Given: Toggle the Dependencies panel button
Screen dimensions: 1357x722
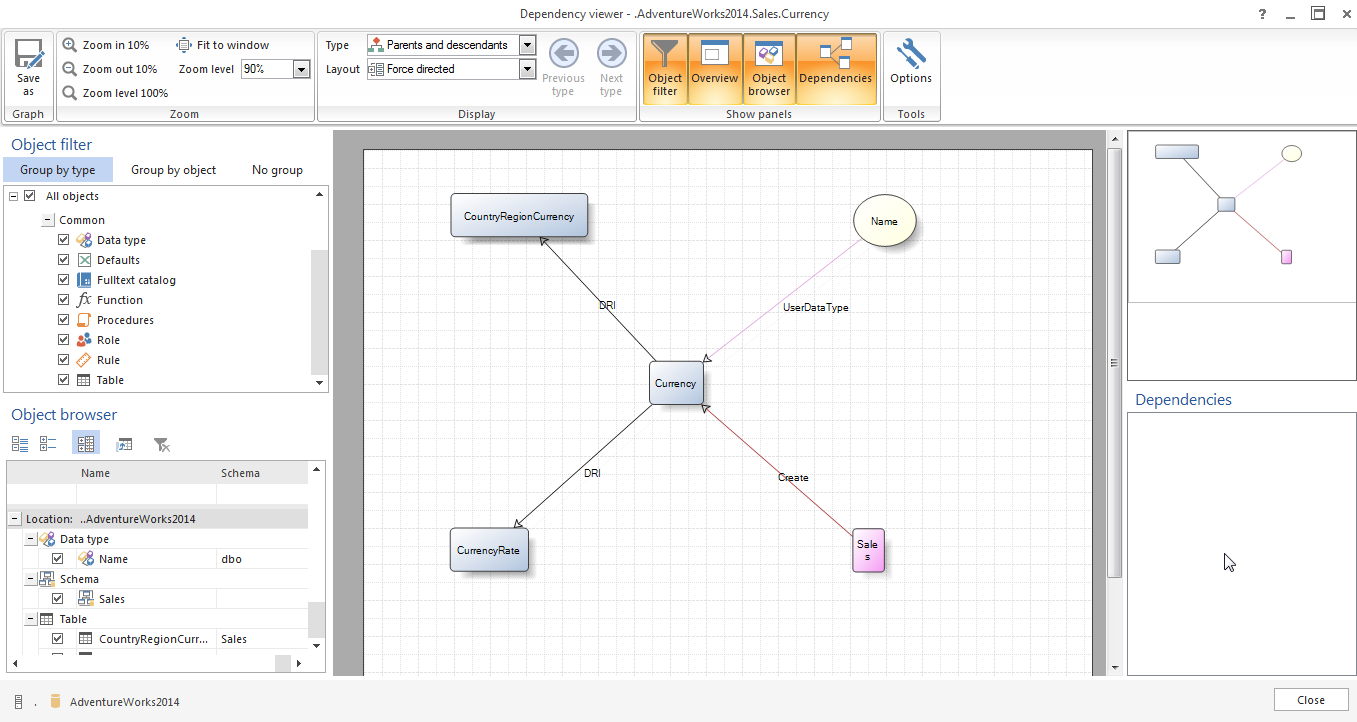Looking at the screenshot, I should (836, 69).
